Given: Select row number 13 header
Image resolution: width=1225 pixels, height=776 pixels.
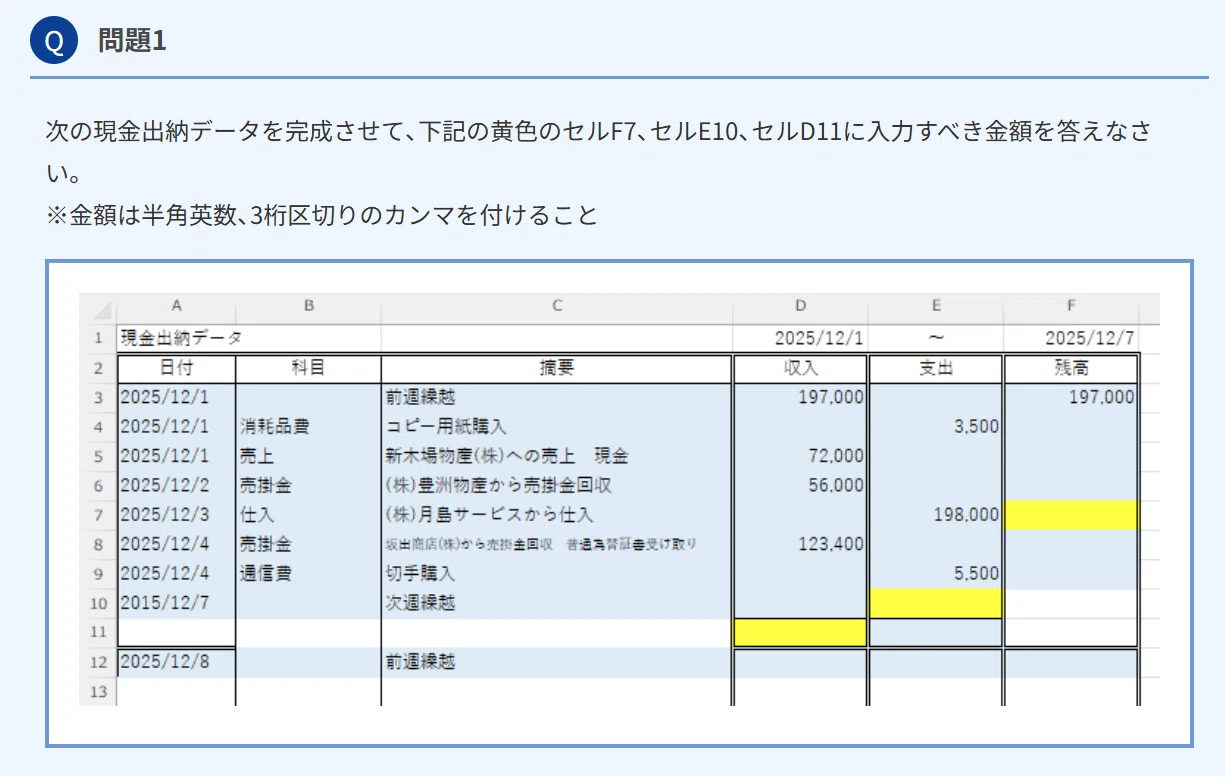Looking at the screenshot, I should click(98, 692).
